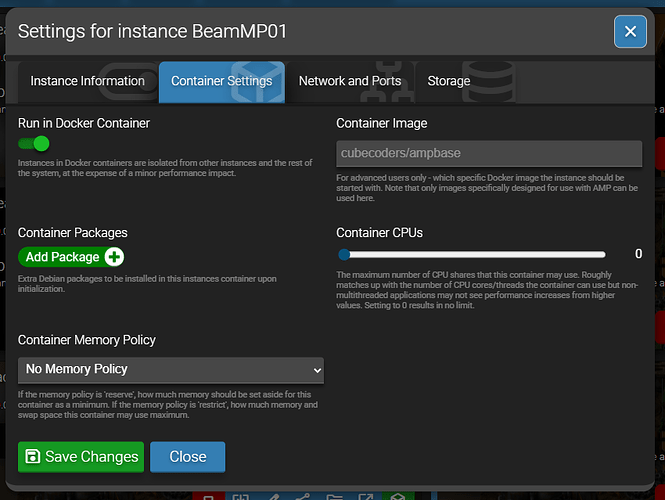665x500 pixels.
Task: Click the Container Image text field
Action: (x=488, y=153)
